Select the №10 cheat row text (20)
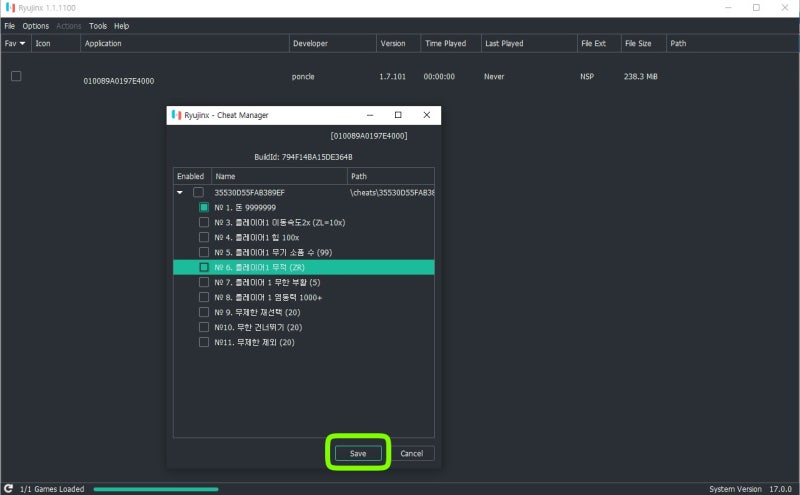The height and width of the screenshot is (495, 800). click(258, 327)
